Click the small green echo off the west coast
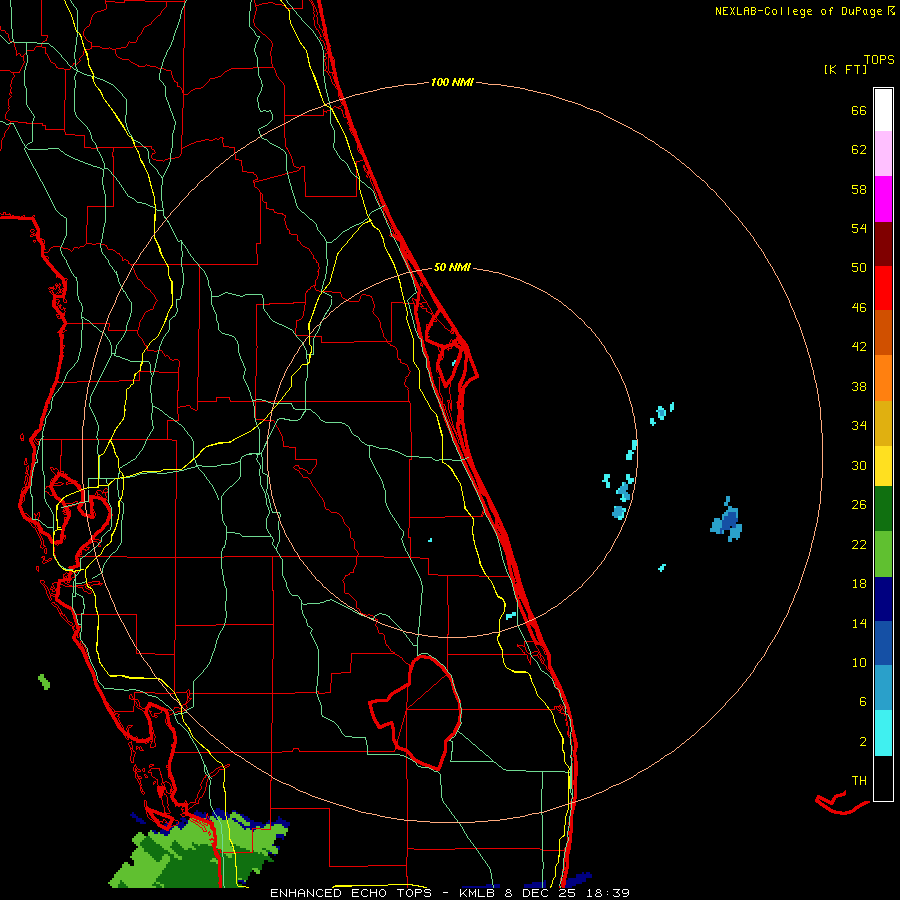The height and width of the screenshot is (900, 900). 44,682
